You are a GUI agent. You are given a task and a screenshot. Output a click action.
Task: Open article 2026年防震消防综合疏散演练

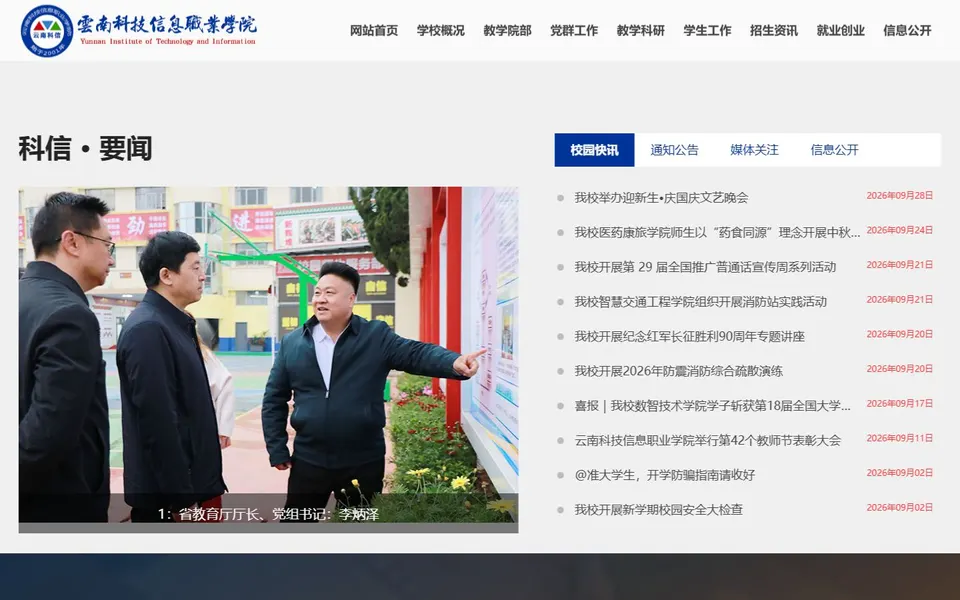(x=678, y=371)
